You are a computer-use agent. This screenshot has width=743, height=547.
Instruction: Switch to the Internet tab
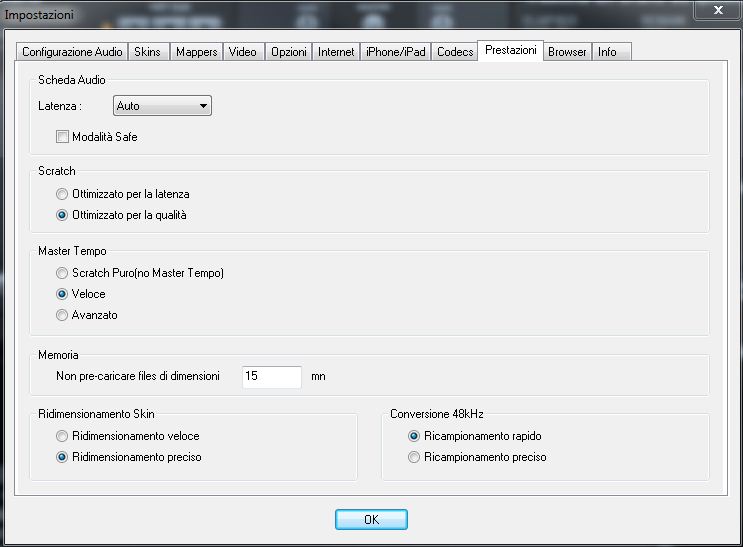click(336, 52)
